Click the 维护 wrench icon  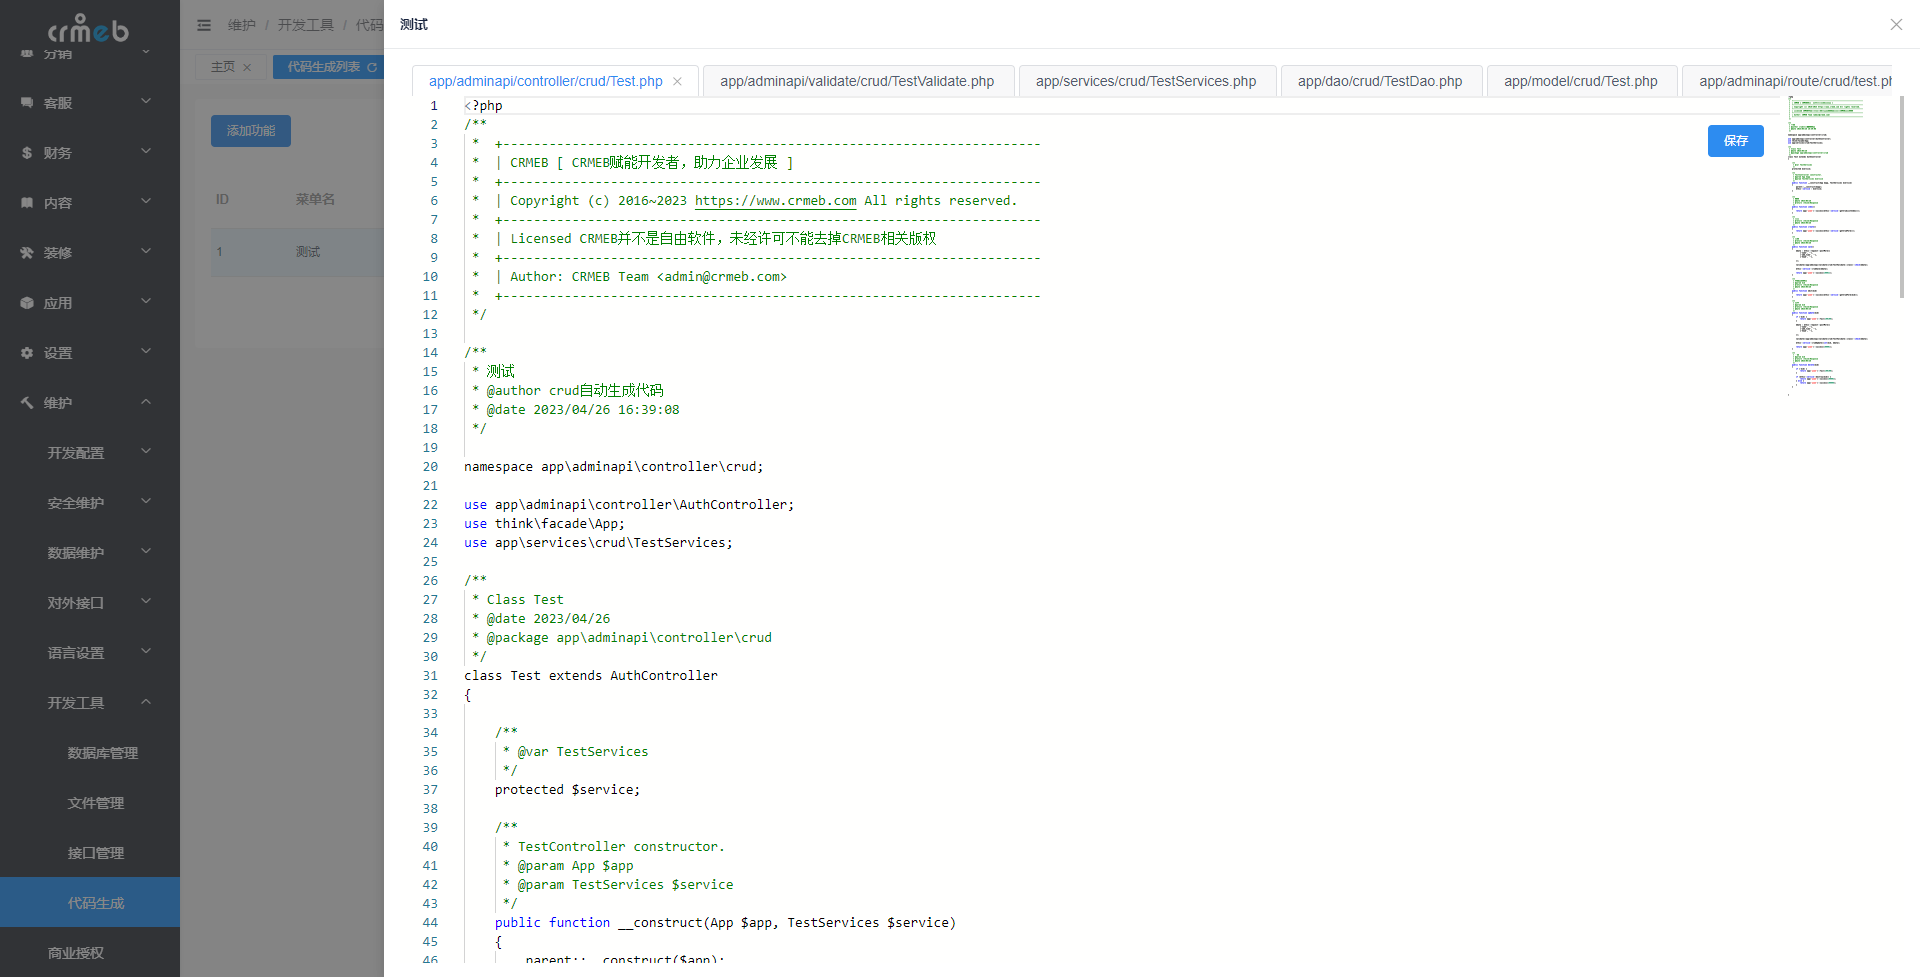tap(27, 402)
